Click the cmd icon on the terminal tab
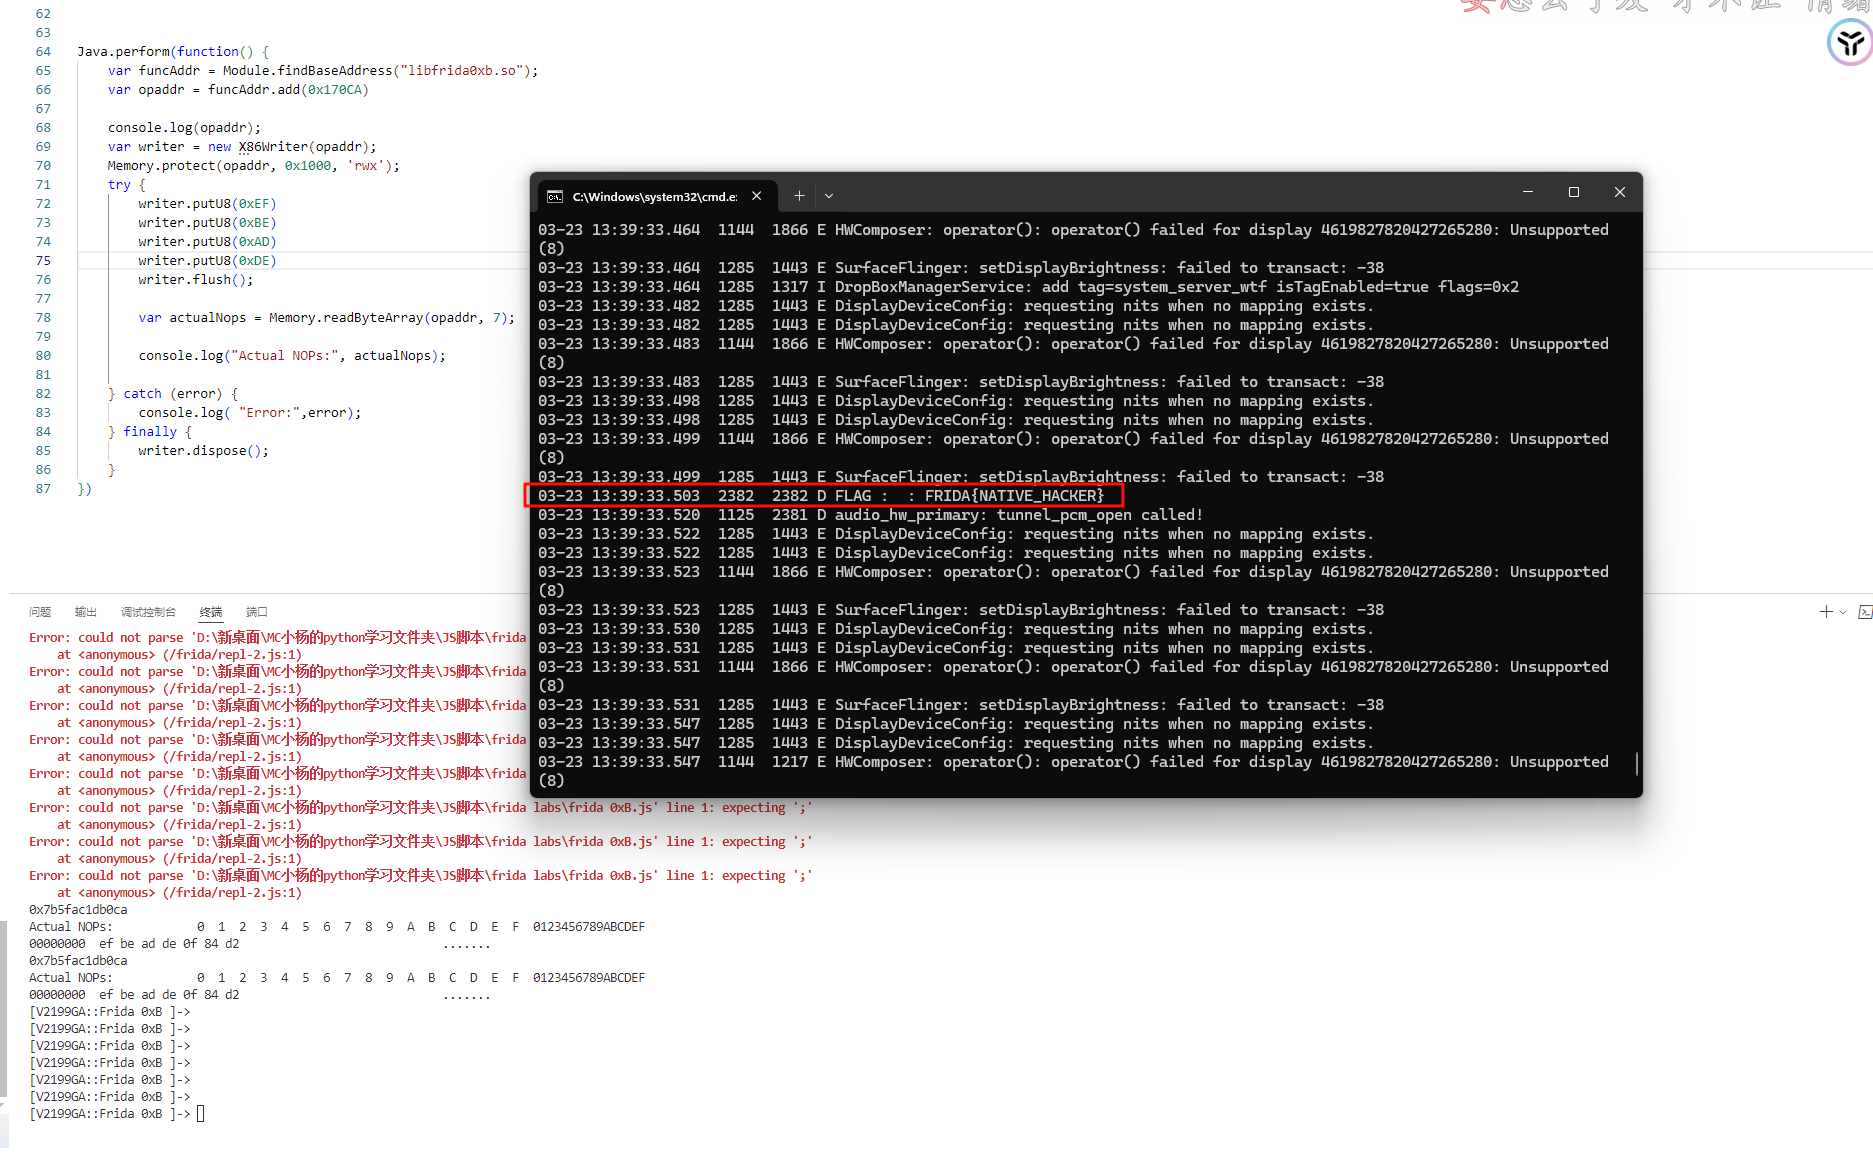Viewport: 1873px width, 1161px height. [555, 197]
